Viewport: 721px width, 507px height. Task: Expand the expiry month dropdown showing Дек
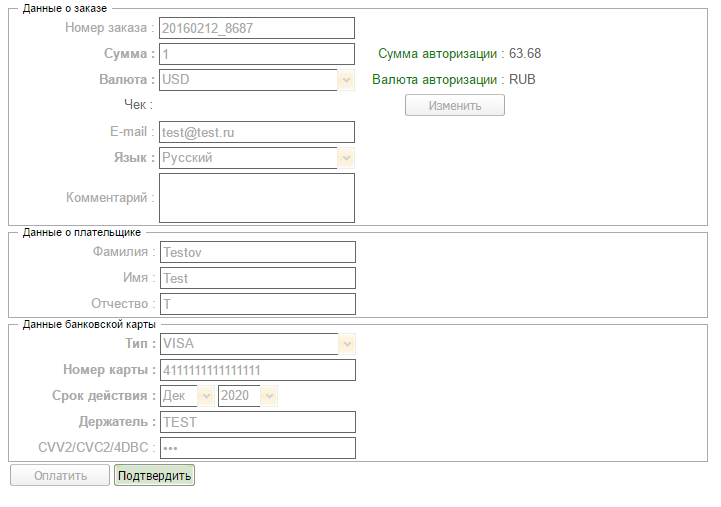(187, 396)
